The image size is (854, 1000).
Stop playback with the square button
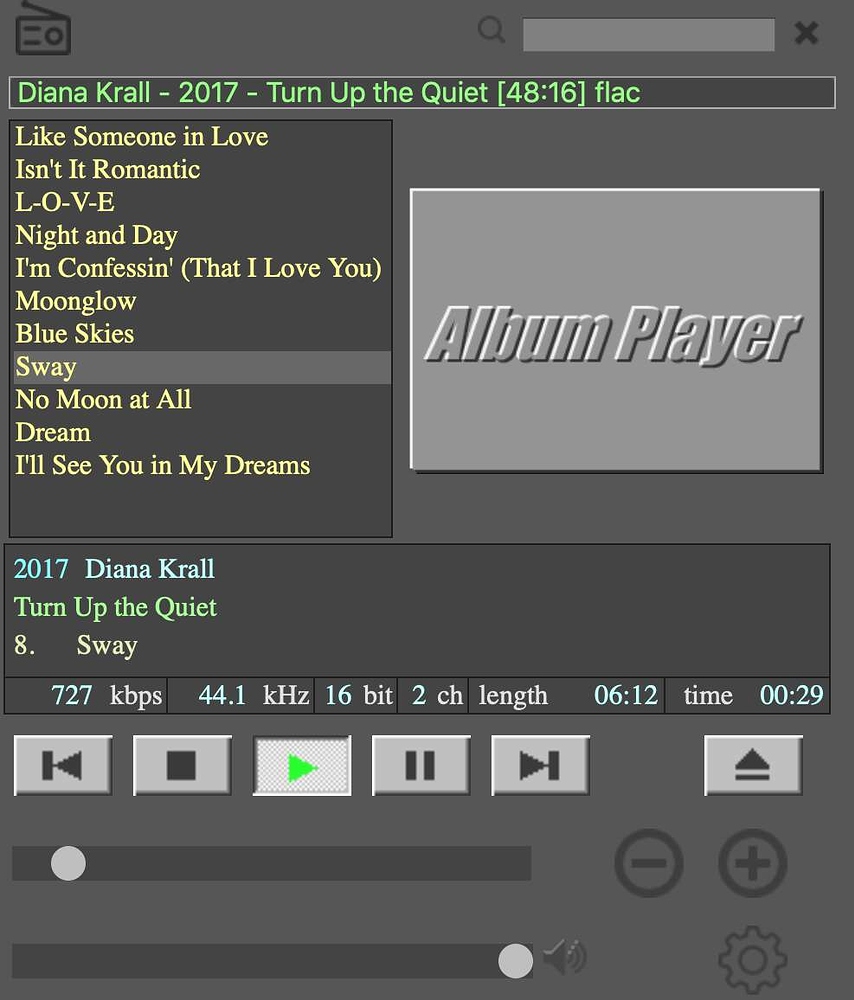point(182,765)
